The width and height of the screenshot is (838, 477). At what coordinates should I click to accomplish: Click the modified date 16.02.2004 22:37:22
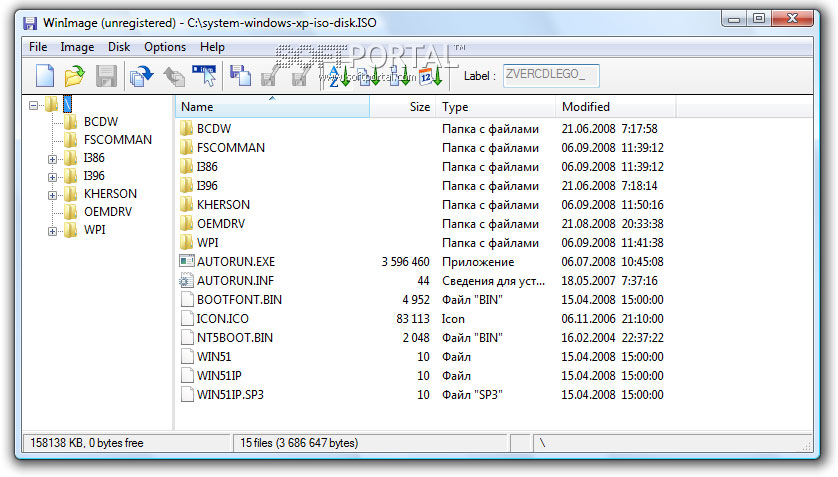pyautogui.click(x=612, y=338)
